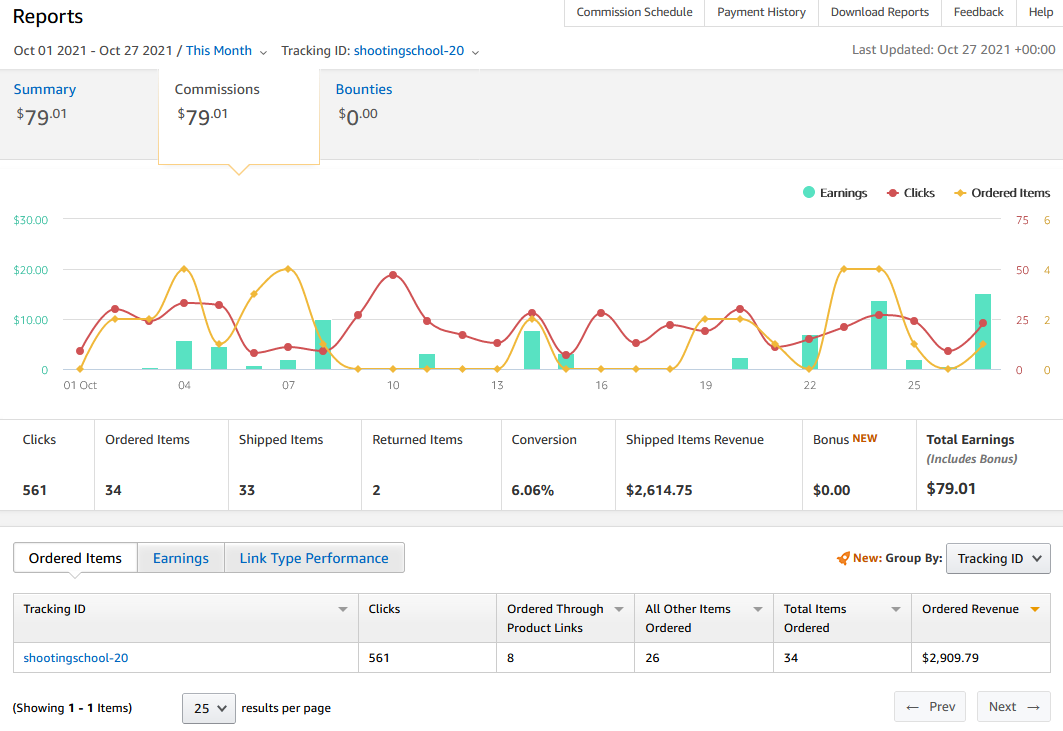Switch to the Summary tab
1063x731 pixels.
[x=79, y=114]
